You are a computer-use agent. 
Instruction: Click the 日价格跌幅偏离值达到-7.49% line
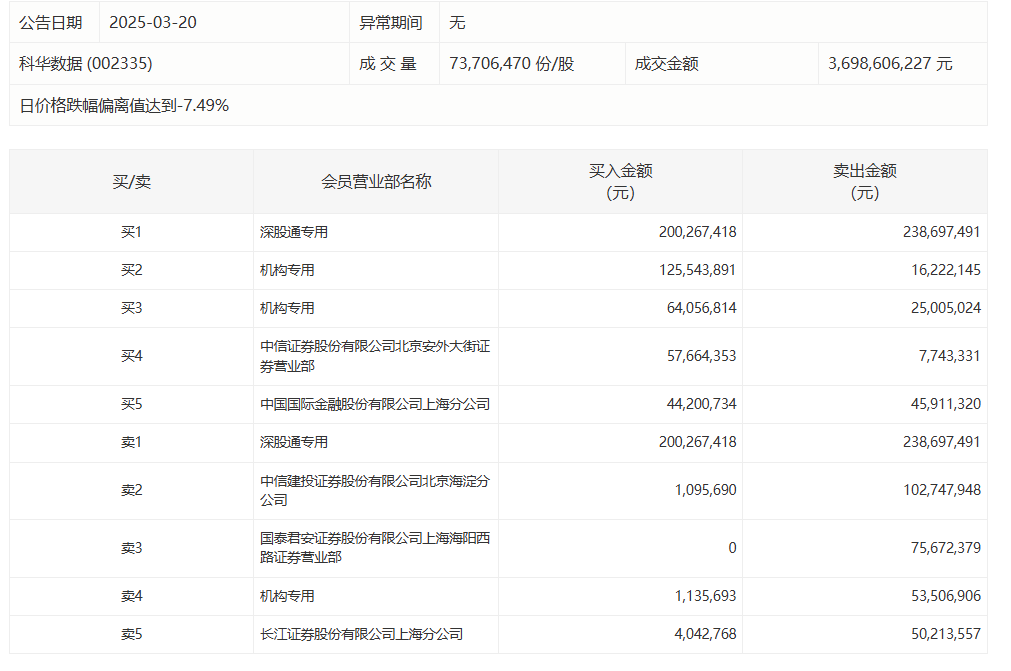coord(124,105)
